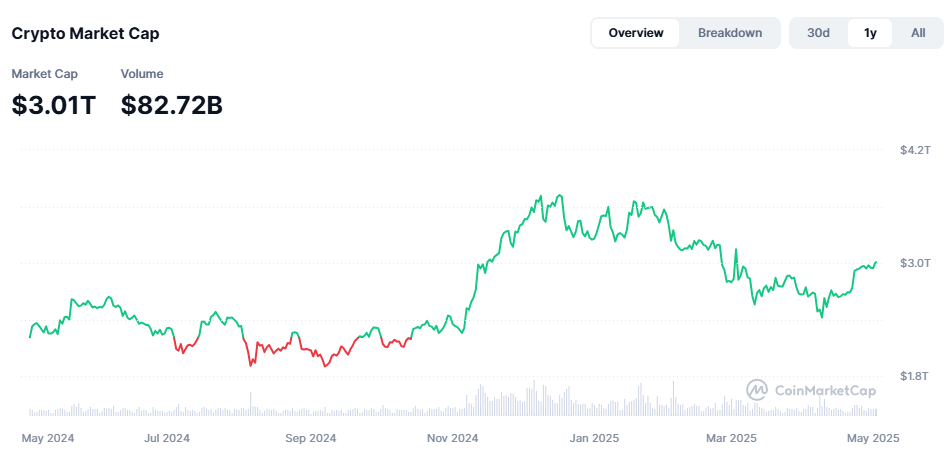The image size is (948, 472).
Task: Click the Market Cap label
Action: [x=44, y=74]
